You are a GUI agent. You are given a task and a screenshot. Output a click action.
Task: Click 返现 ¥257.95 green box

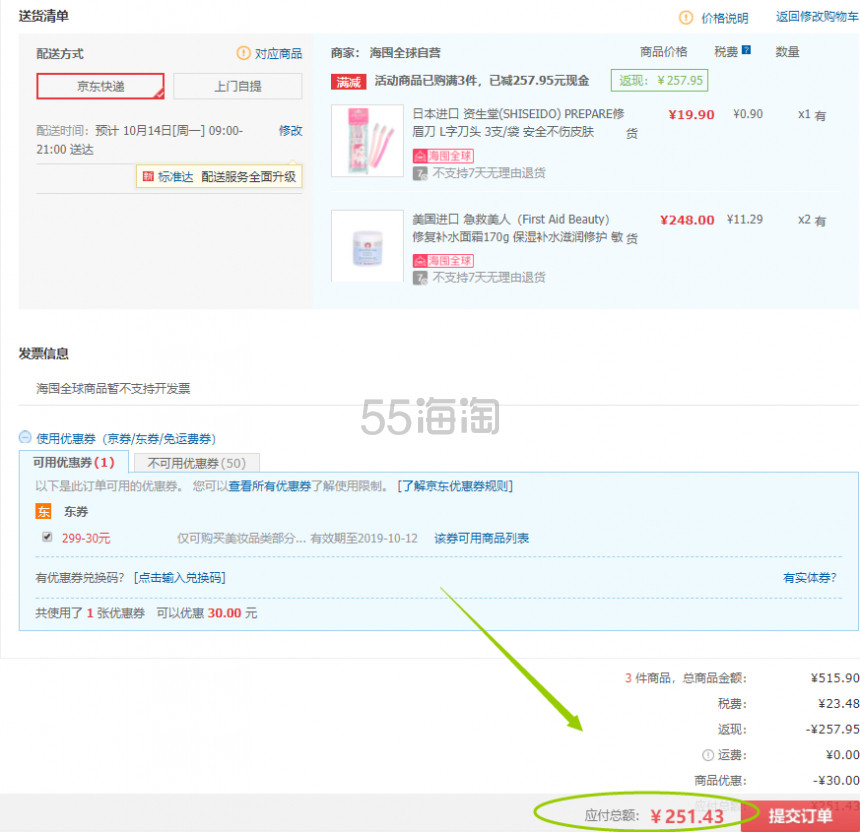coord(659,81)
